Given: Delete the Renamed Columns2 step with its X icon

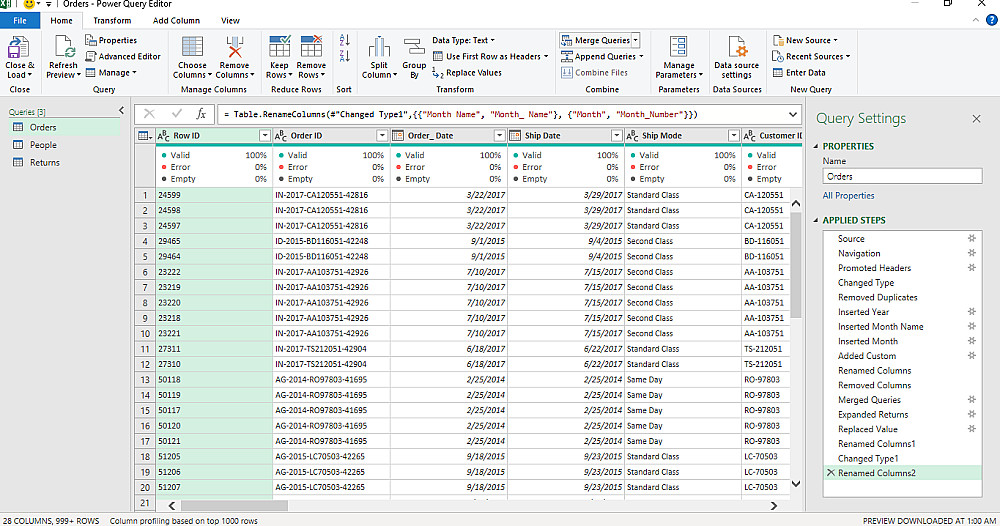Looking at the screenshot, I should (x=830, y=473).
